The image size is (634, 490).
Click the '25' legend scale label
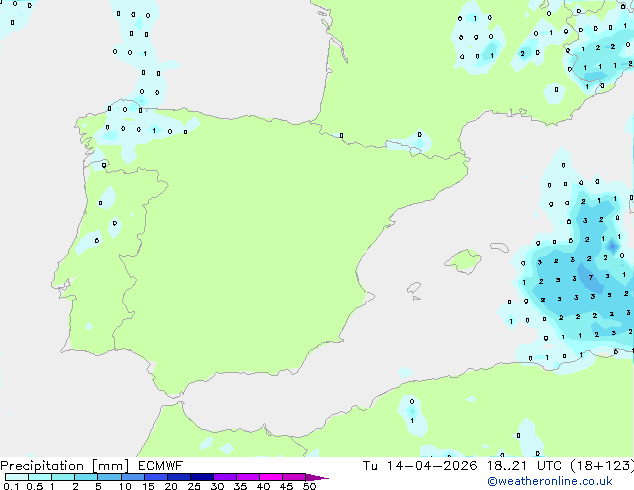click(194, 486)
